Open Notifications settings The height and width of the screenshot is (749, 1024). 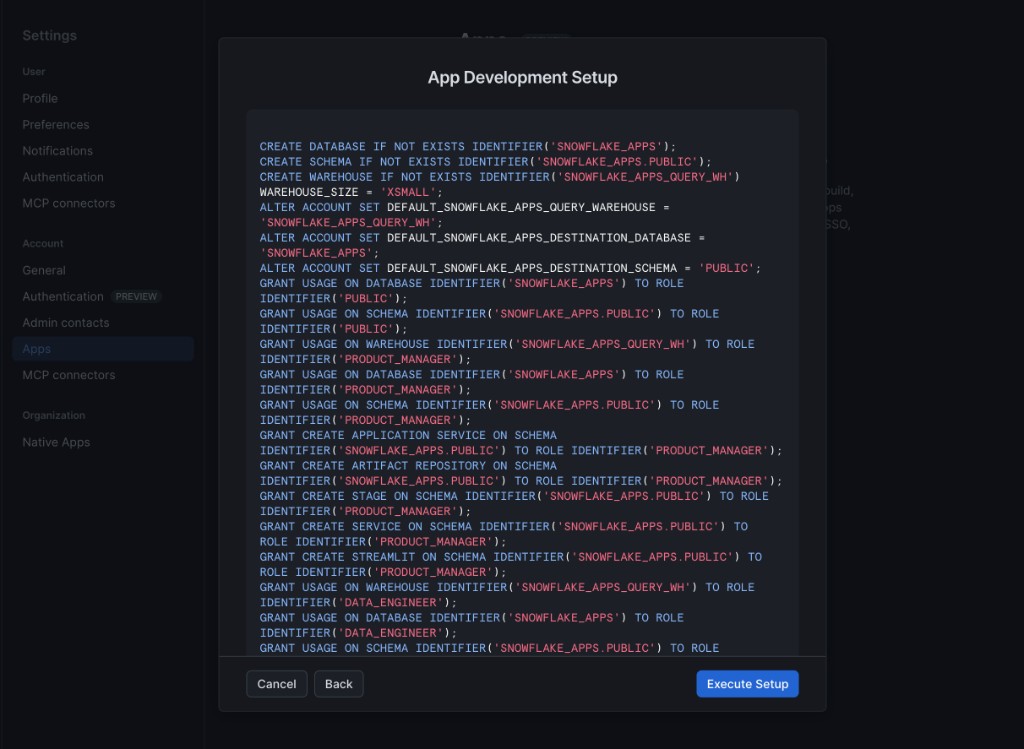[57, 151]
